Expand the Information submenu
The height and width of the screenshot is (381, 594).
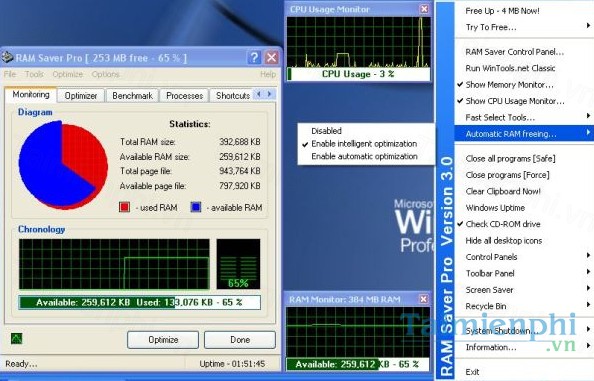pyautogui.click(x=524, y=347)
